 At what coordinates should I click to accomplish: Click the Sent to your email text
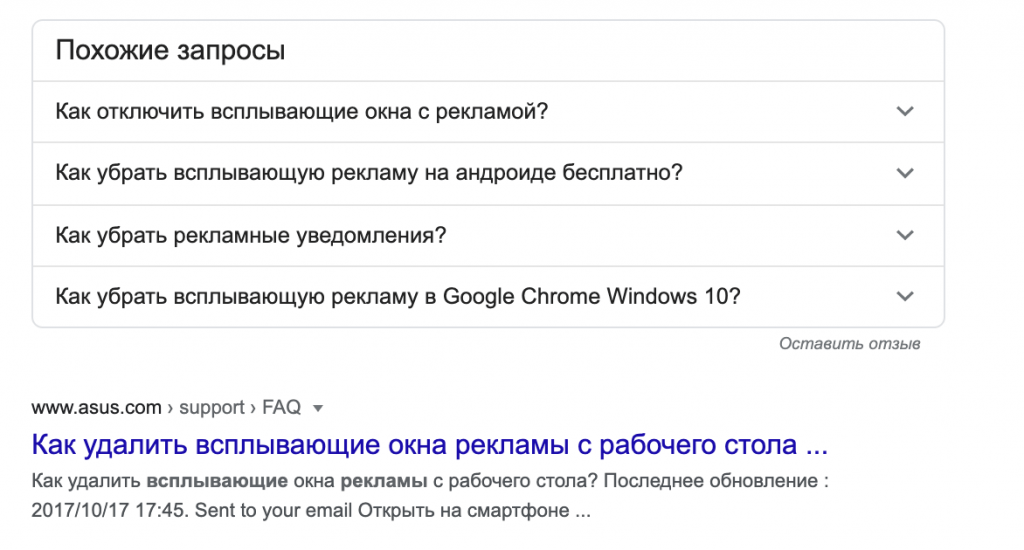[273, 510]
